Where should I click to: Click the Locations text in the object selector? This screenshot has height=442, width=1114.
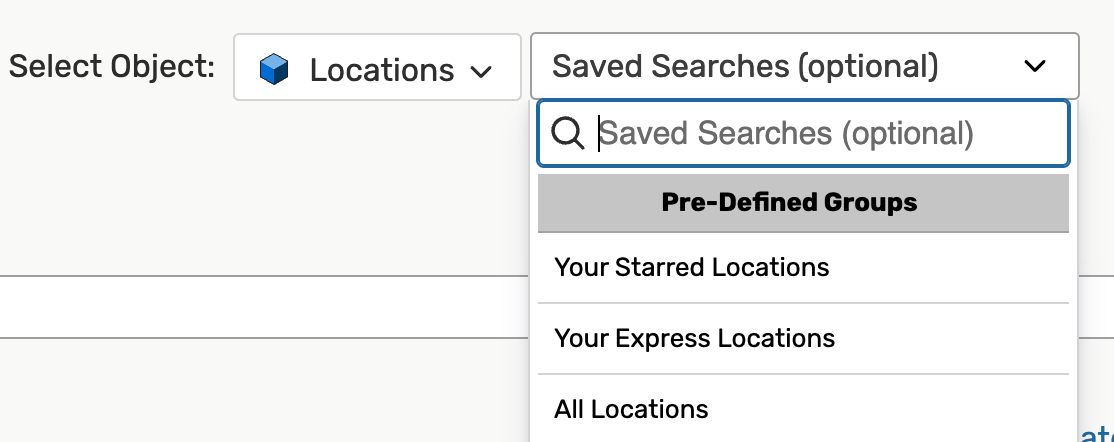382,70
